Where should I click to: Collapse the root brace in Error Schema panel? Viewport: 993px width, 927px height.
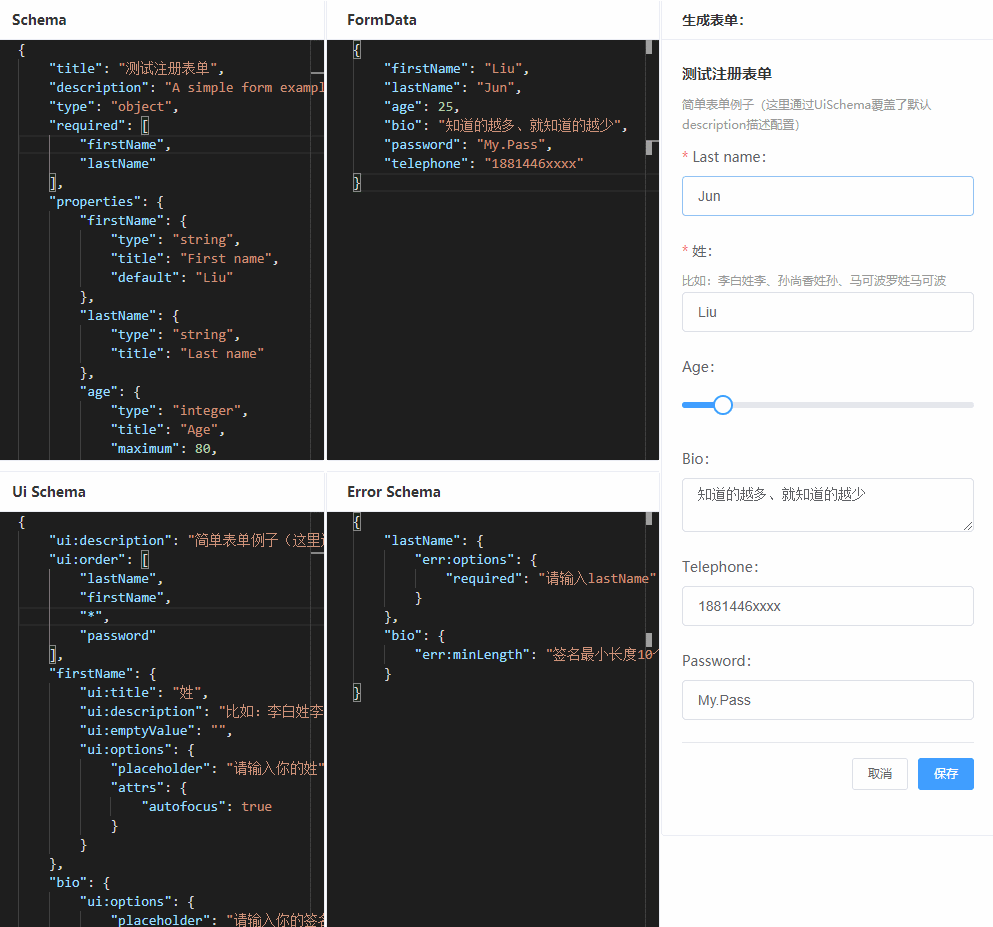point(357,521)
